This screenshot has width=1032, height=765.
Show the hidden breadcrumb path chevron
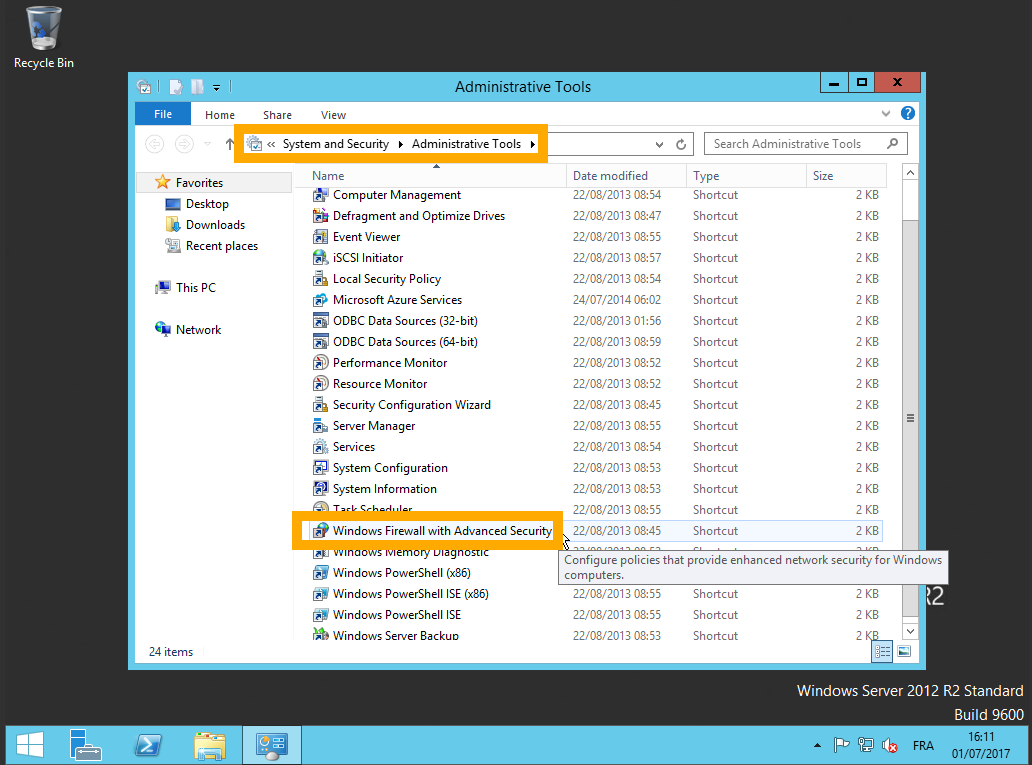(271, 144)
